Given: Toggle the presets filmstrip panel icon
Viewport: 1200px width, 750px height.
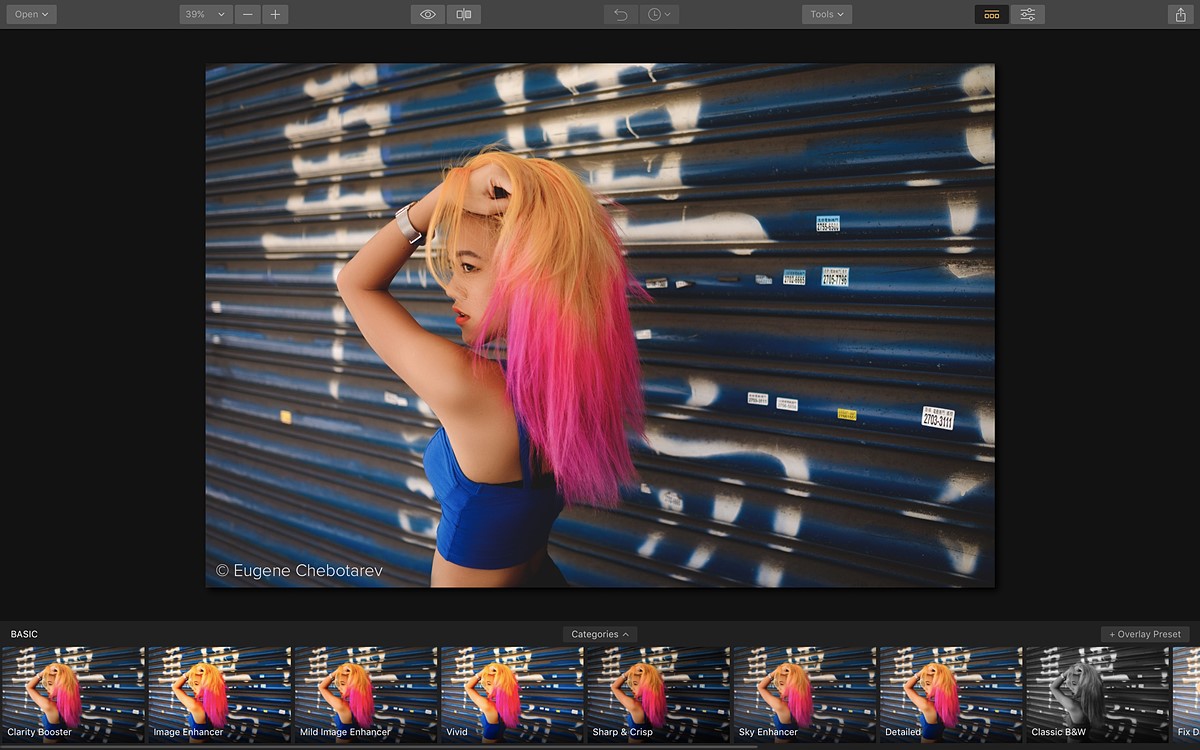Looking at the screenshot, I should pos(991,14).
